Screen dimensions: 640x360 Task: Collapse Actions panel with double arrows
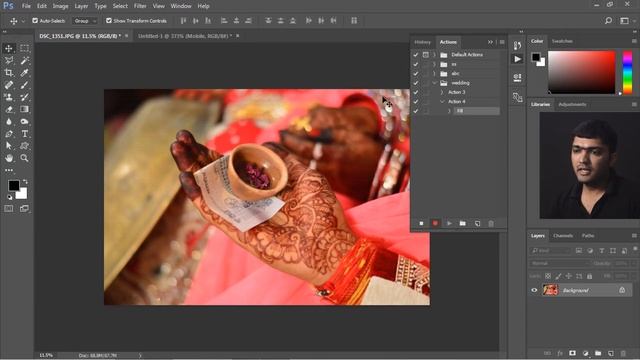490,42
